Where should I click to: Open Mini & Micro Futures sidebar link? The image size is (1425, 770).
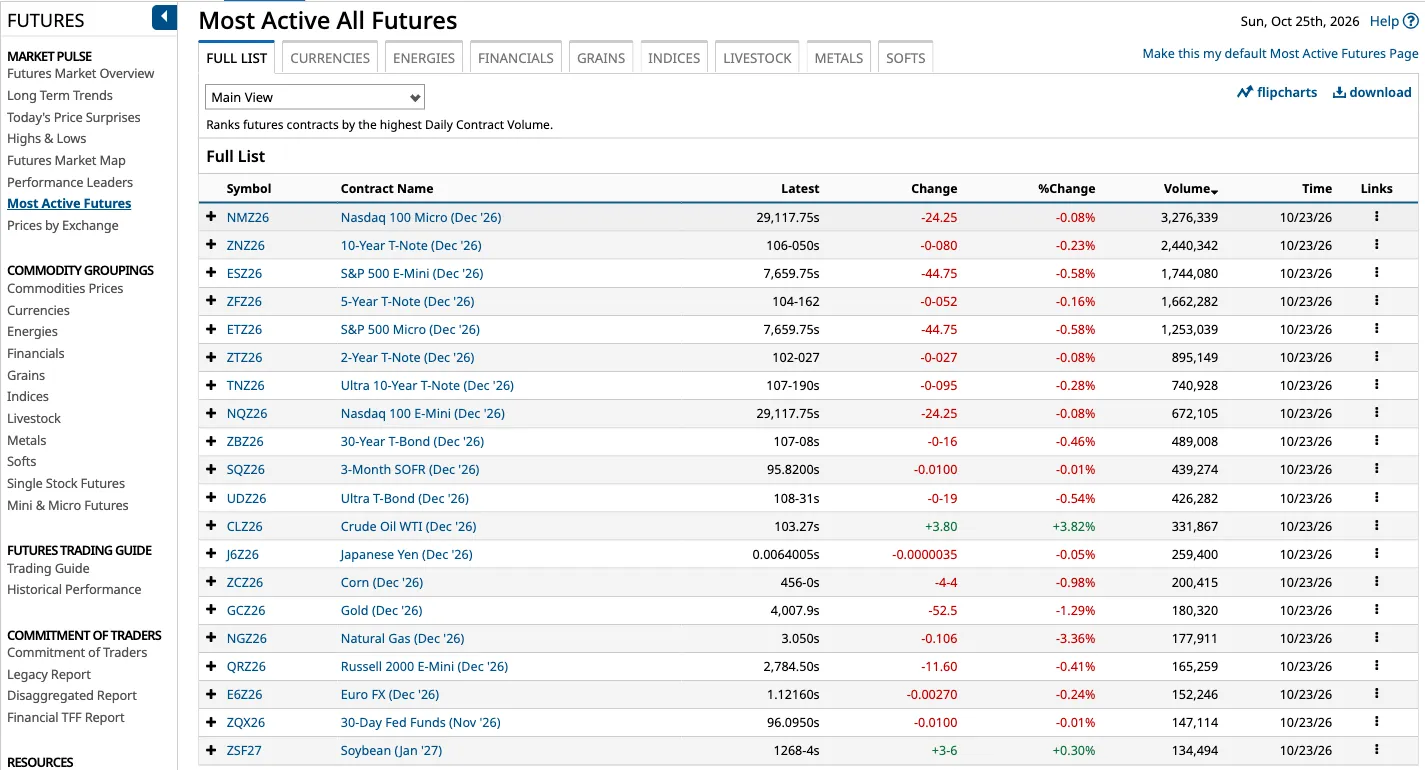(68, 505)
